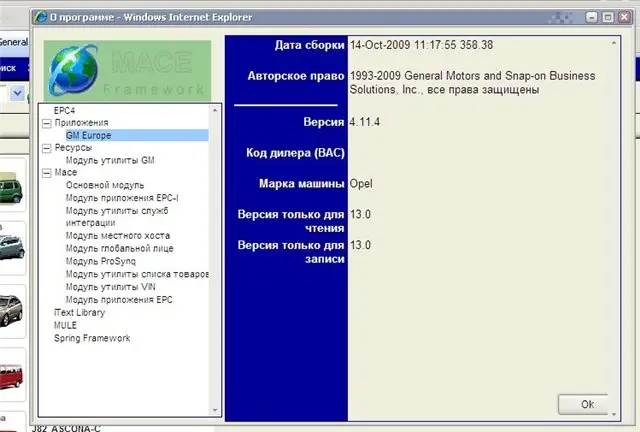
Task: Click red van thumbnail in background window
Action: click(x=11, y=376)
